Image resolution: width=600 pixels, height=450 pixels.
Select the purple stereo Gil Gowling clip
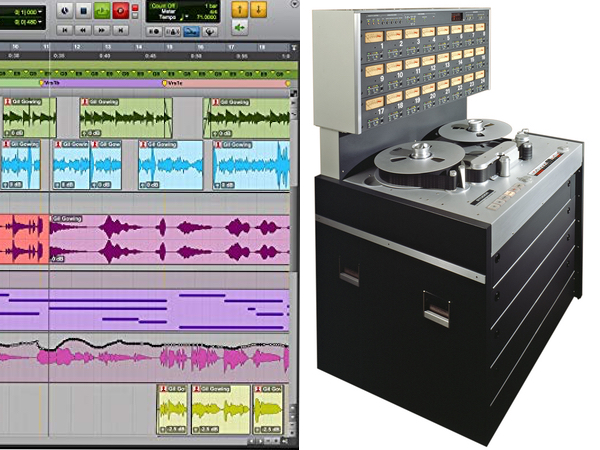point(170,239)
